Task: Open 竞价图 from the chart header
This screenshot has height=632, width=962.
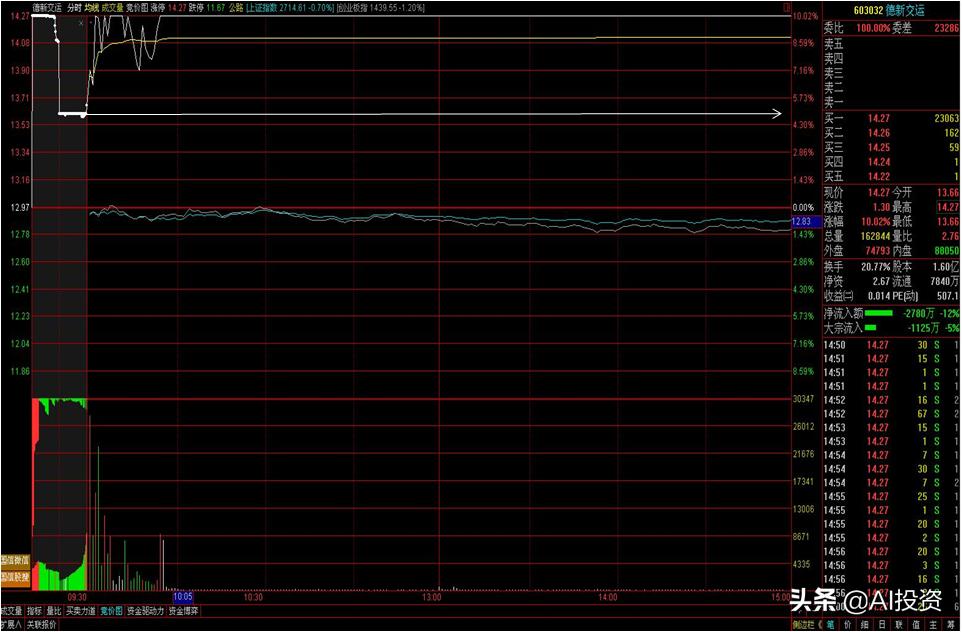Action: (137, 8)
